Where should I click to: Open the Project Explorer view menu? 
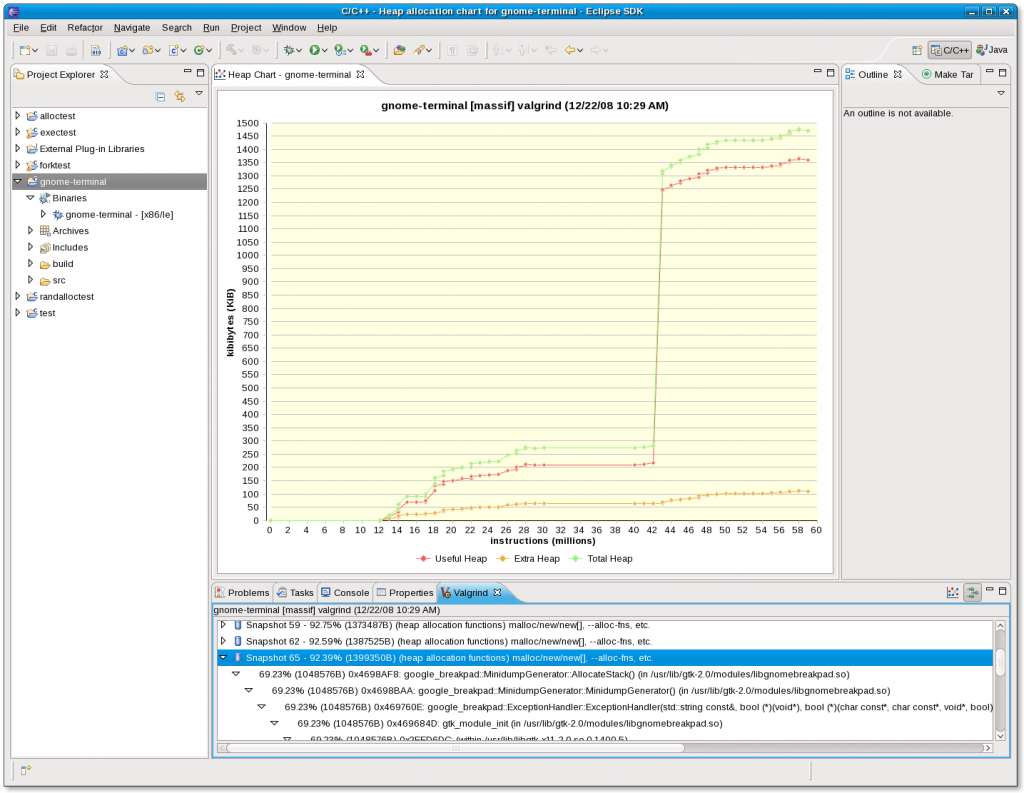click(199, 94)
